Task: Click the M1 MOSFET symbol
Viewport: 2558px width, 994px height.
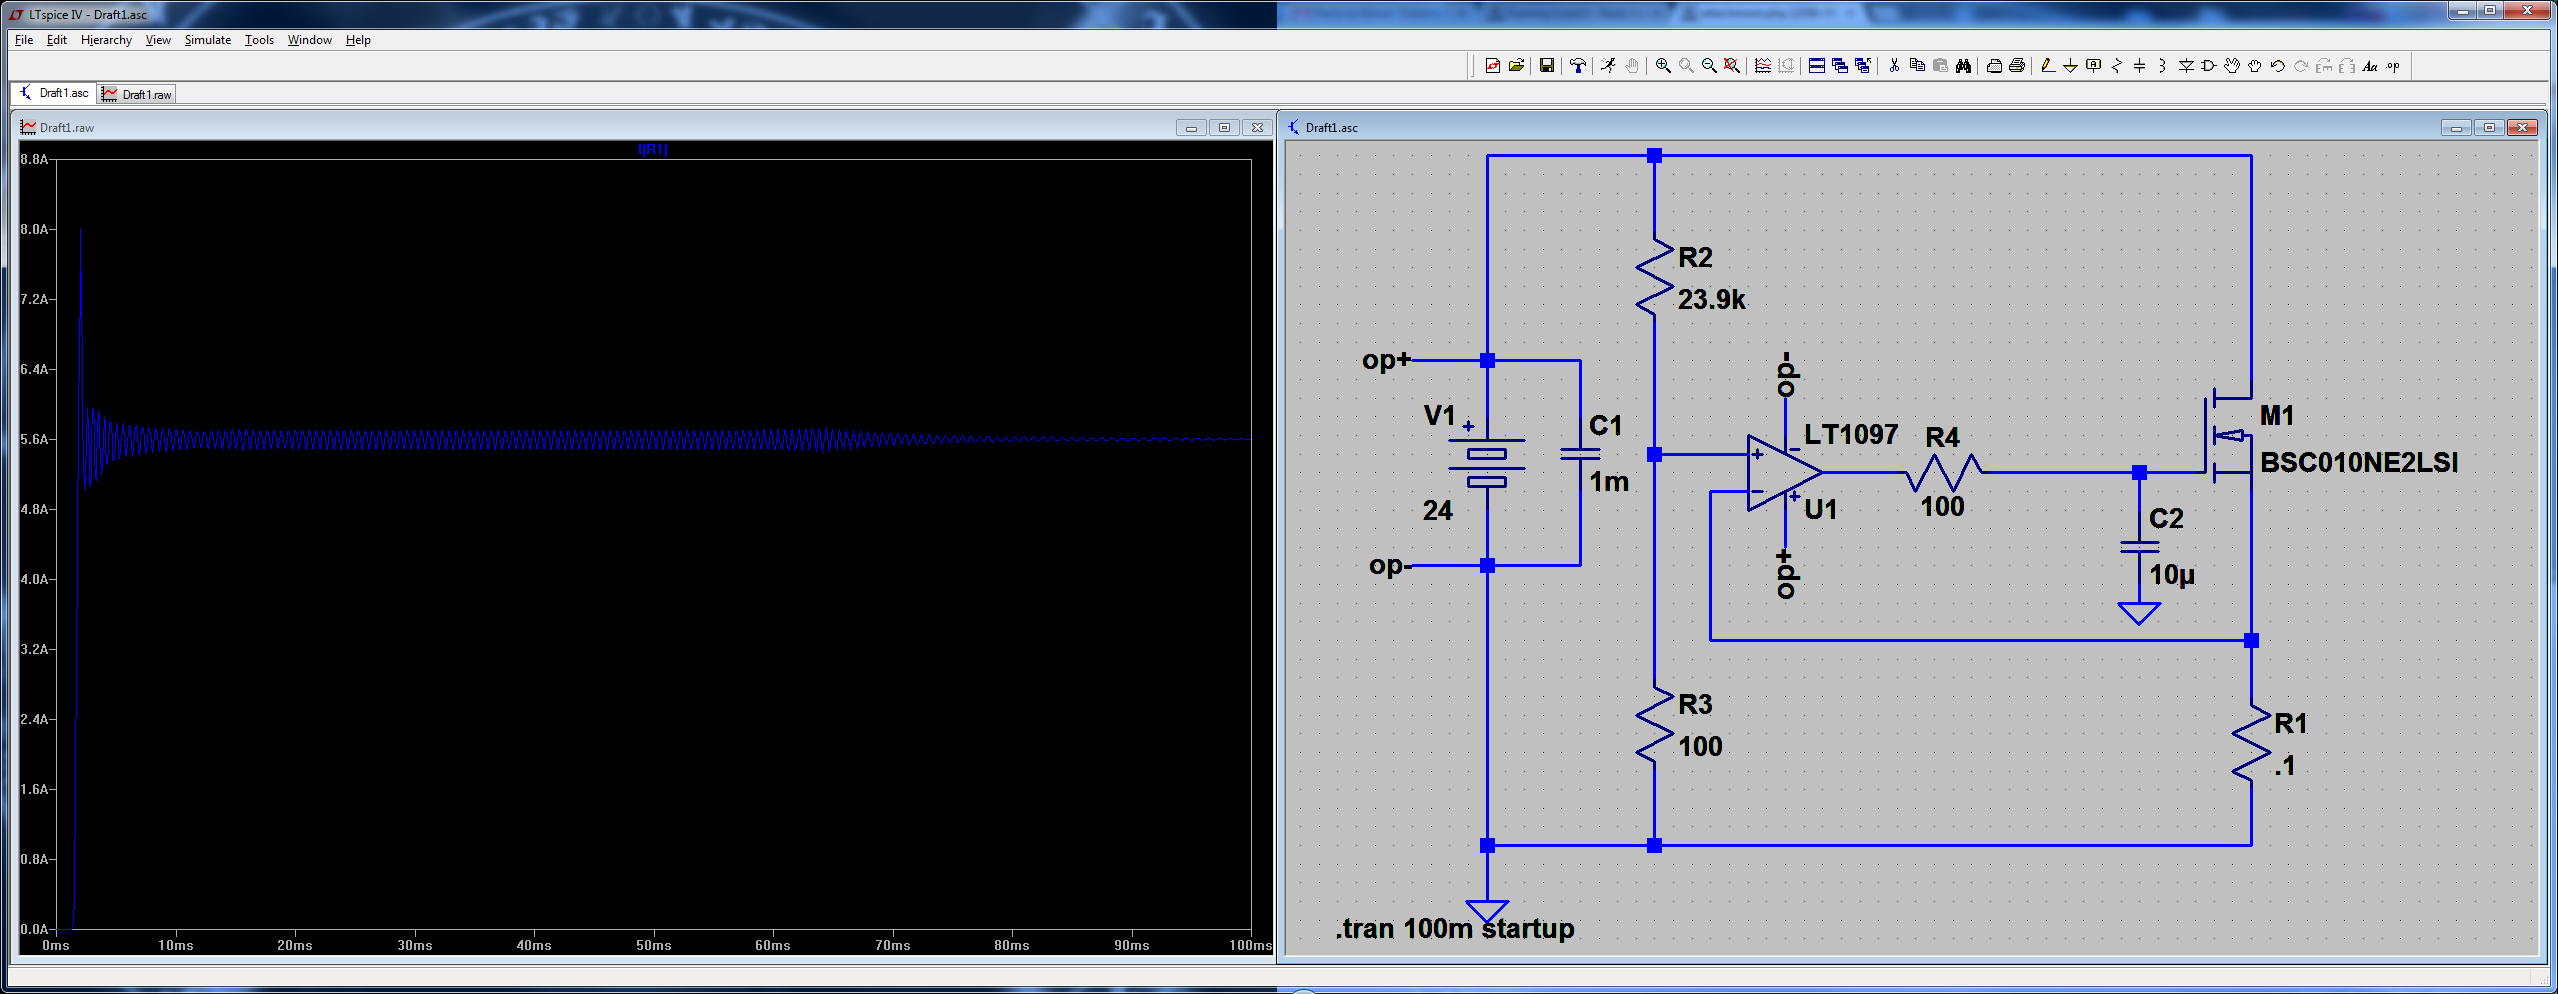Action: click(x=2228, y=436)
